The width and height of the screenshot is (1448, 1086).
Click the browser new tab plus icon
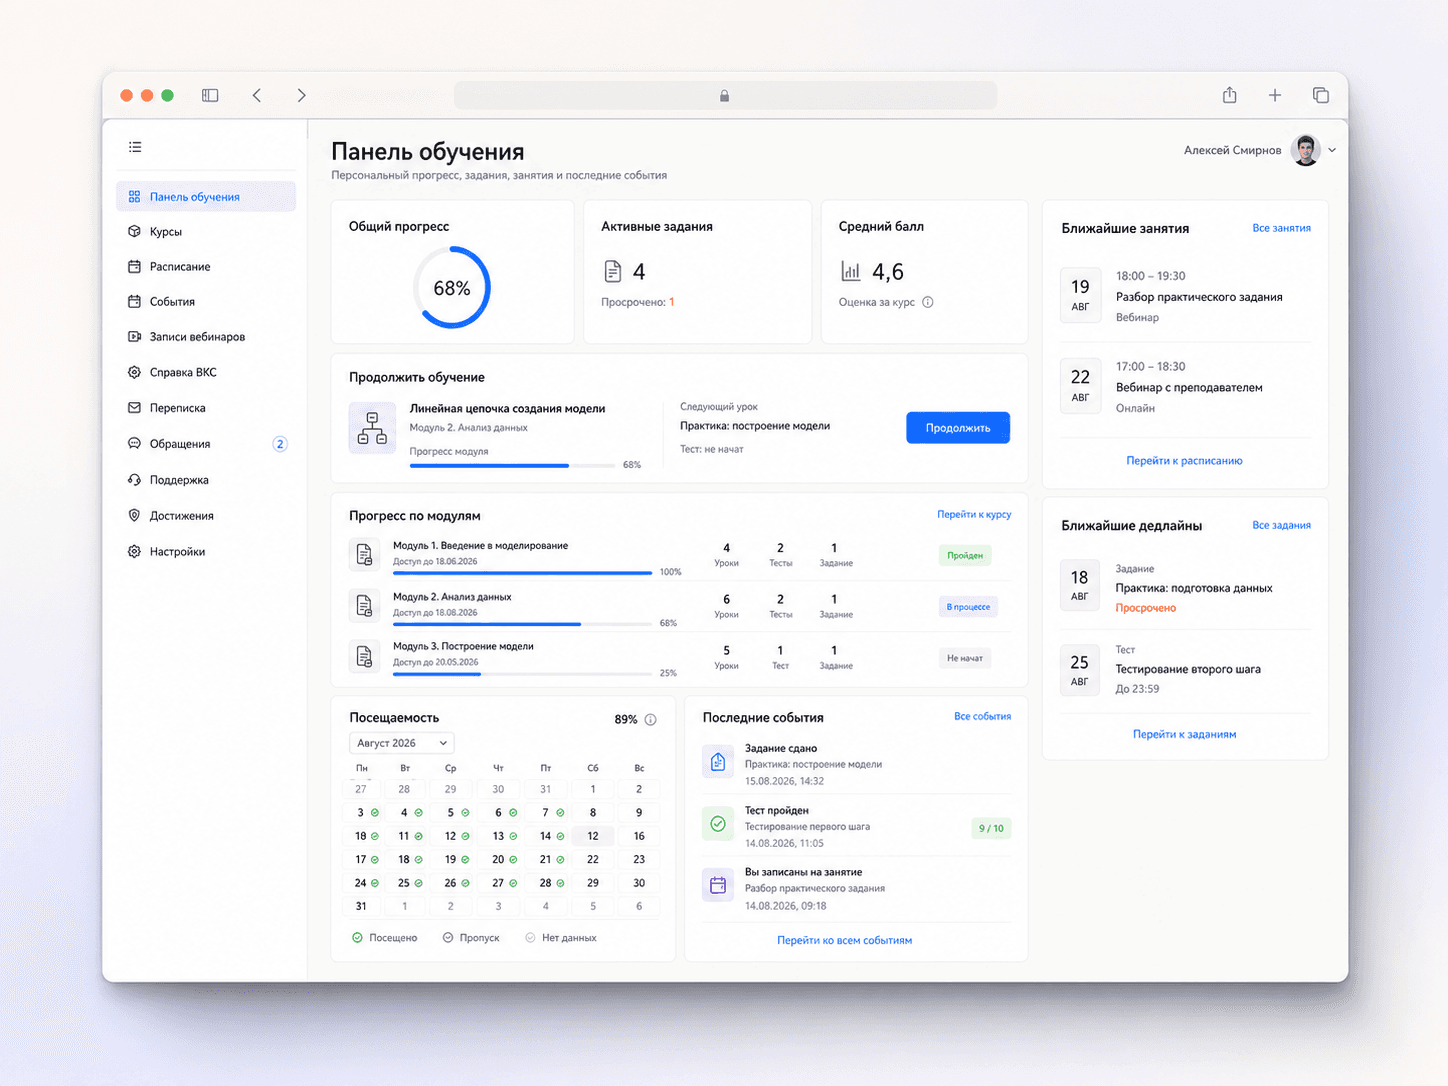point(1275,95)
